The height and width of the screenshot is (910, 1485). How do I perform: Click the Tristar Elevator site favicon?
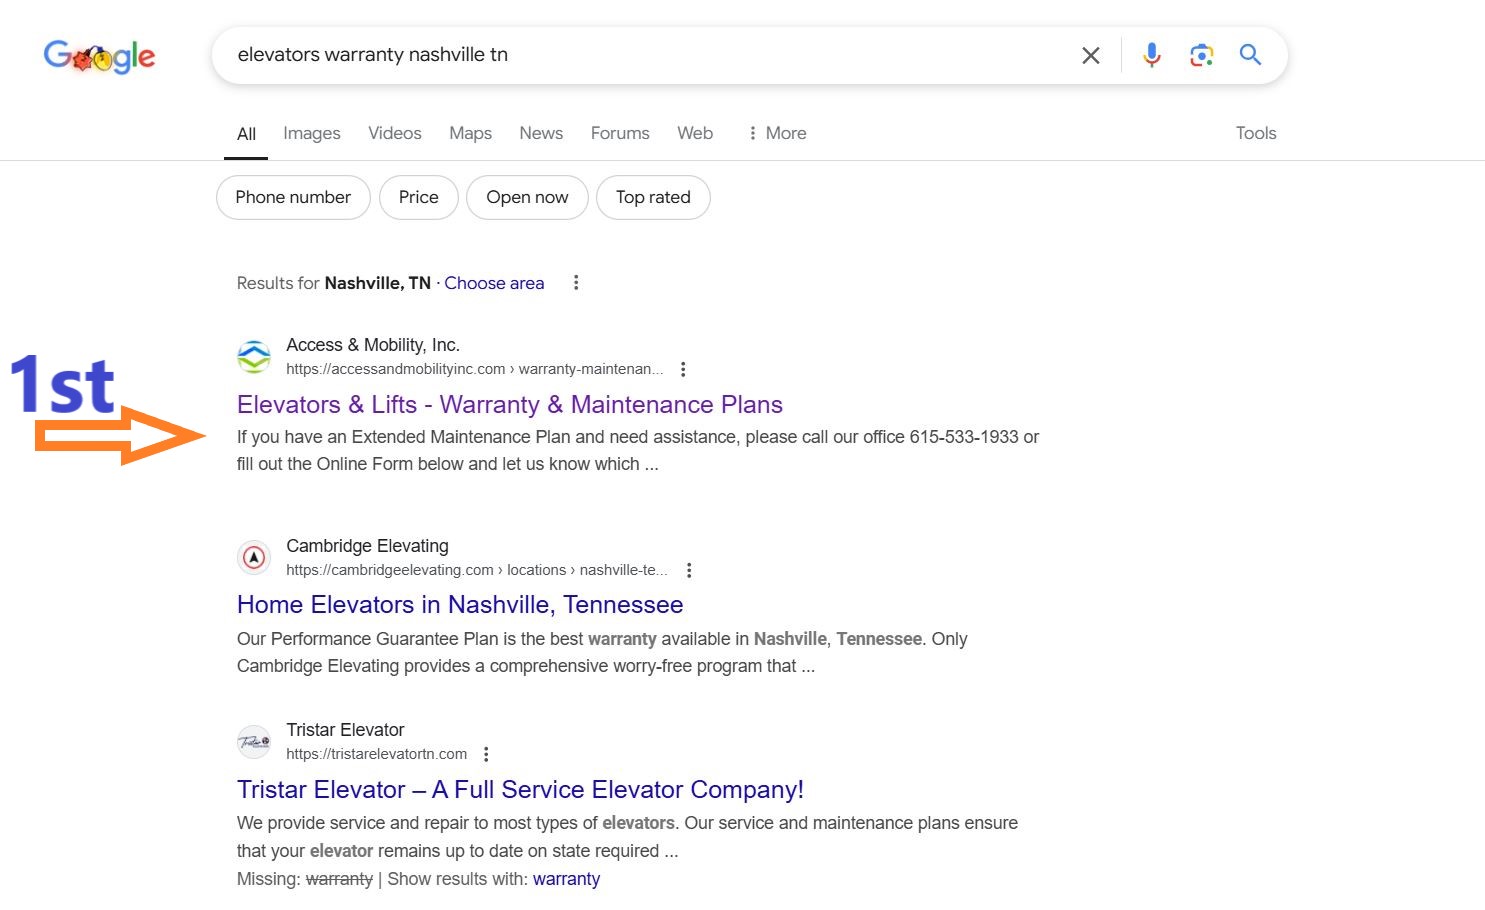coord(254,742)
